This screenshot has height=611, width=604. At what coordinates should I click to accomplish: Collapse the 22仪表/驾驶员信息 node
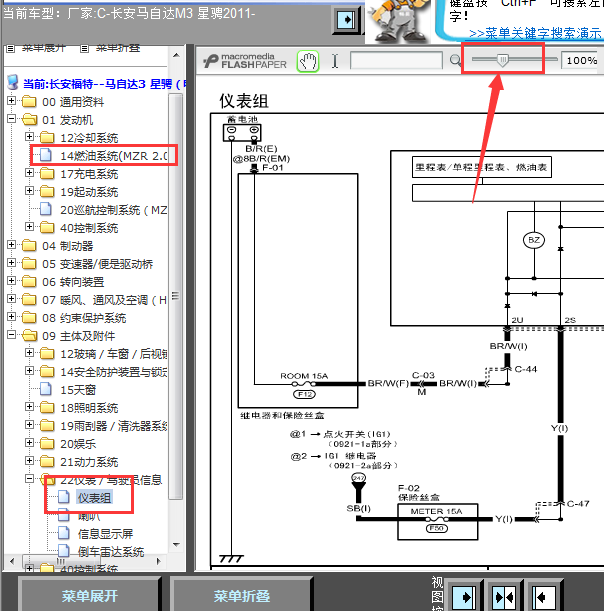(x=30, y=478)
